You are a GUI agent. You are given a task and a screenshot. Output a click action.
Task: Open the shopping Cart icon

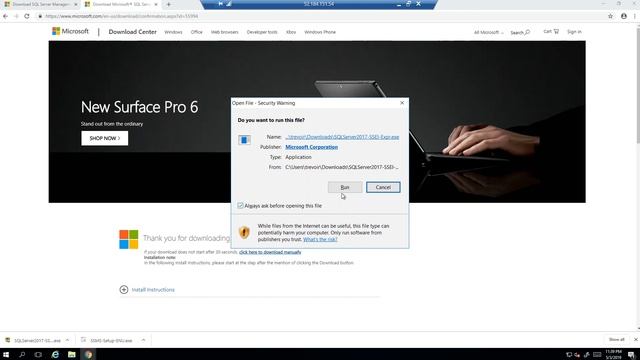click(x=556, y=31)
